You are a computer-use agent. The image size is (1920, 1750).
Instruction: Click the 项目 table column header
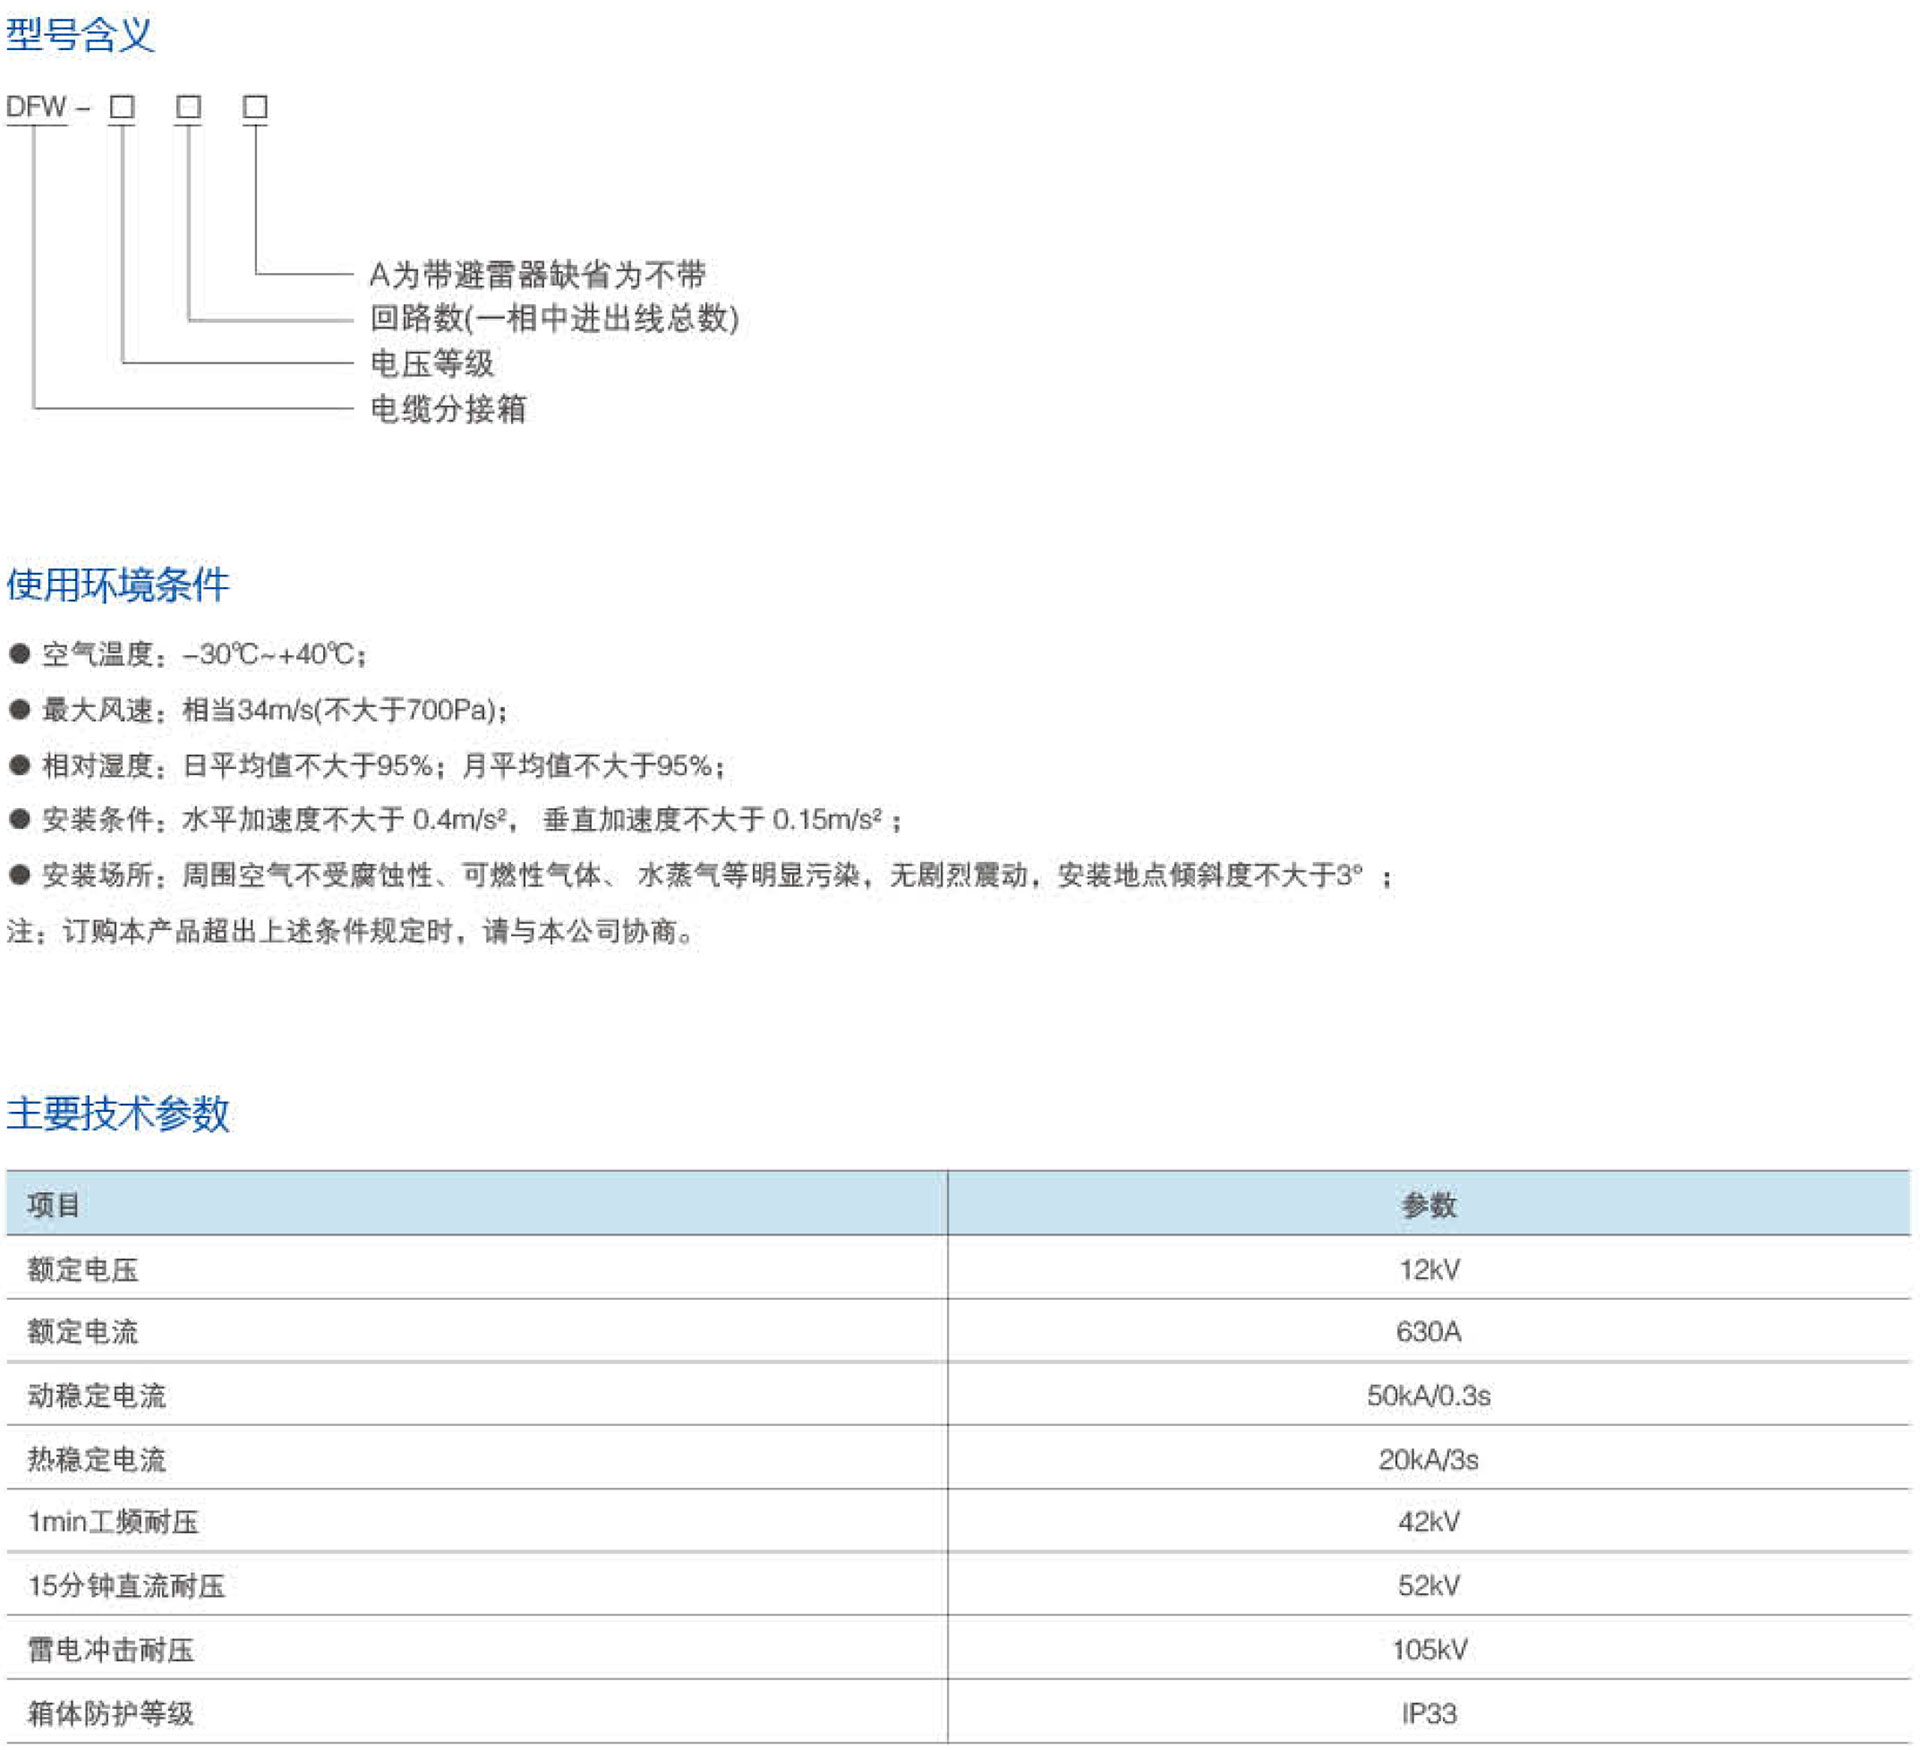[x=54, y=1205]
